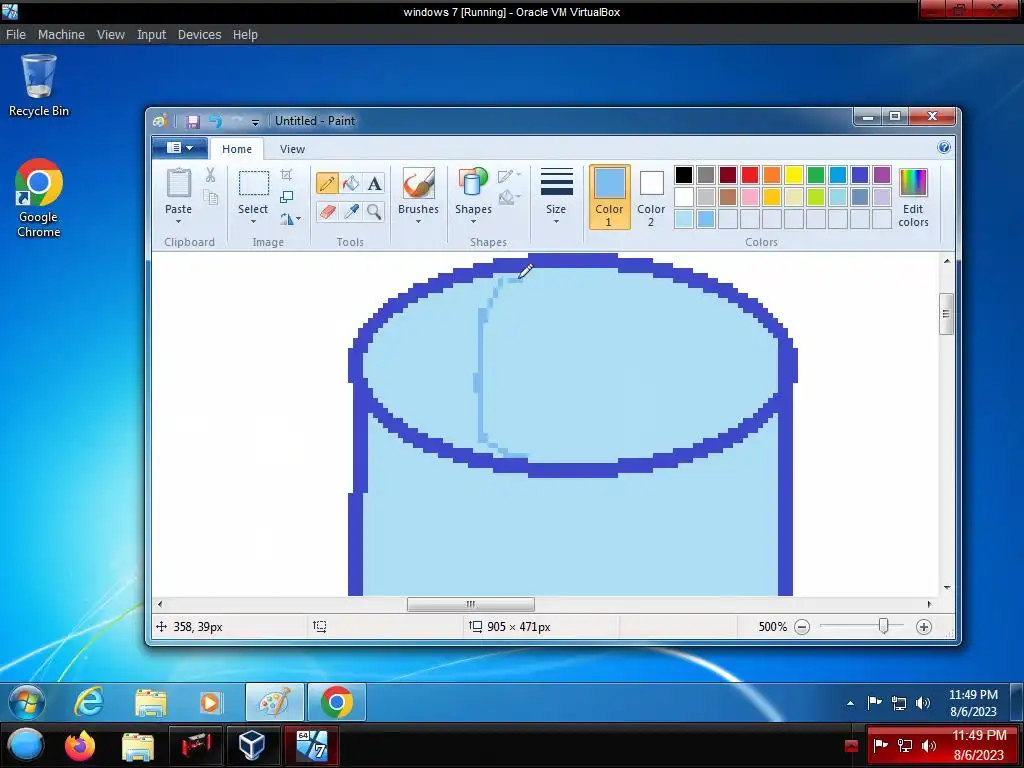Pick the yellow color swatch
The width and height of the screenshot is (1024, 768).
point(793,174)
